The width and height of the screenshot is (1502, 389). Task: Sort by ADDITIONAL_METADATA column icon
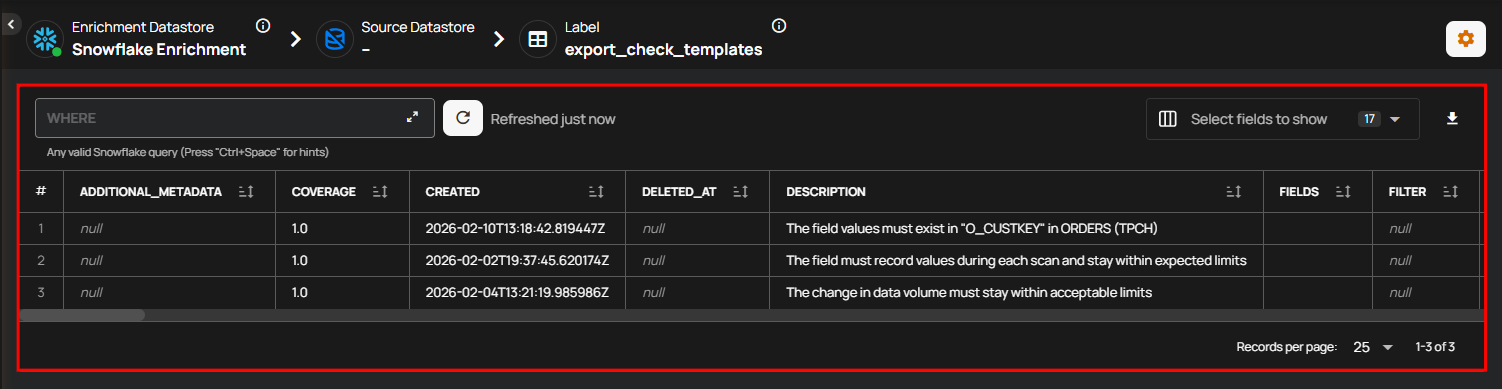pos(246,192)
